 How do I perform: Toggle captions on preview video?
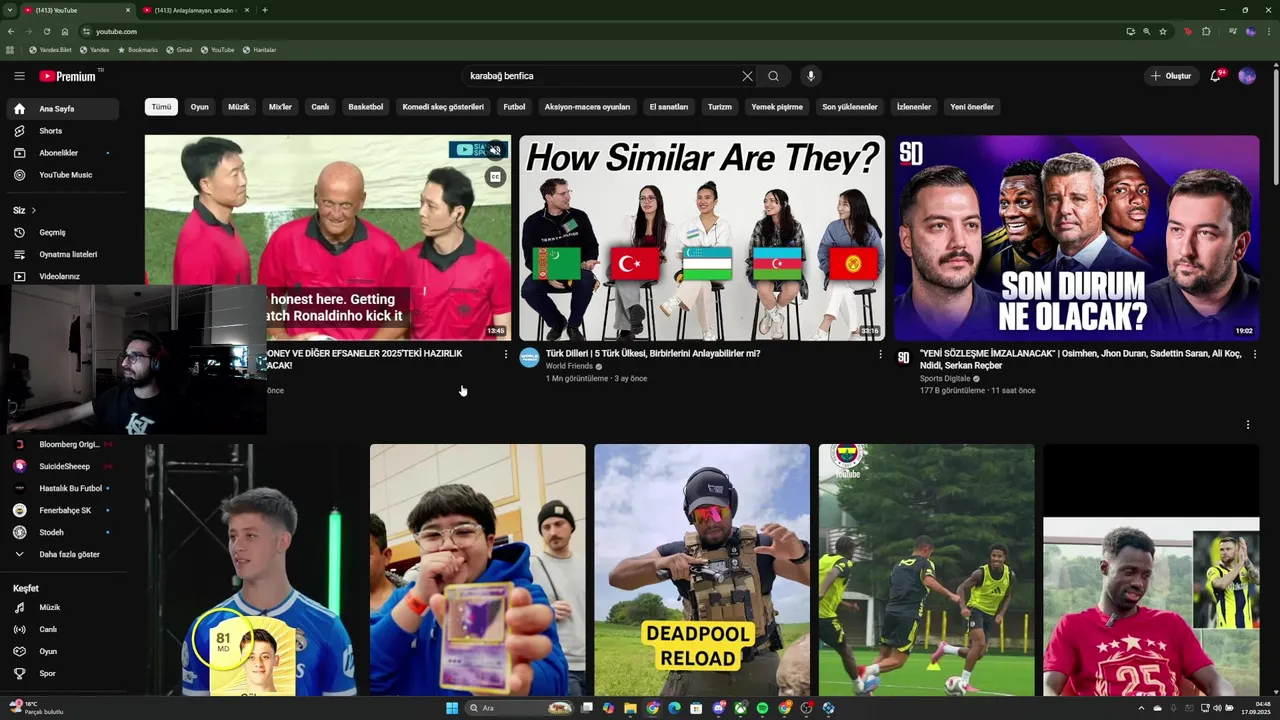point(495,177)
